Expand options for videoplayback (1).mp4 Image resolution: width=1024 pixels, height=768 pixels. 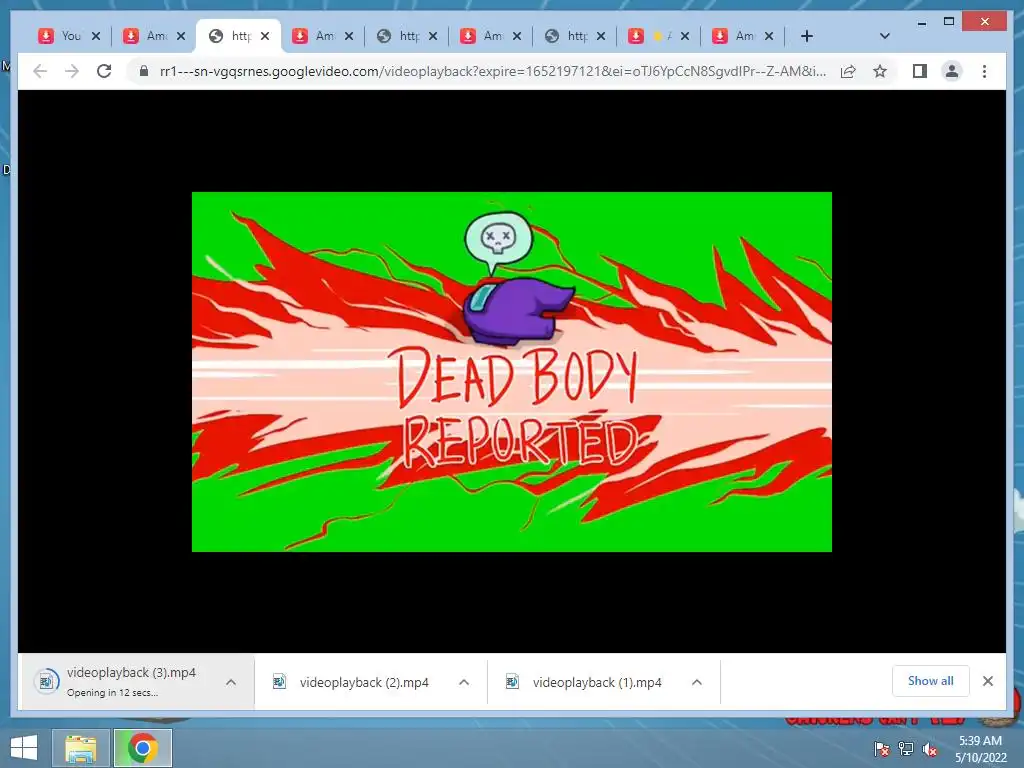(x=697, y=682)
